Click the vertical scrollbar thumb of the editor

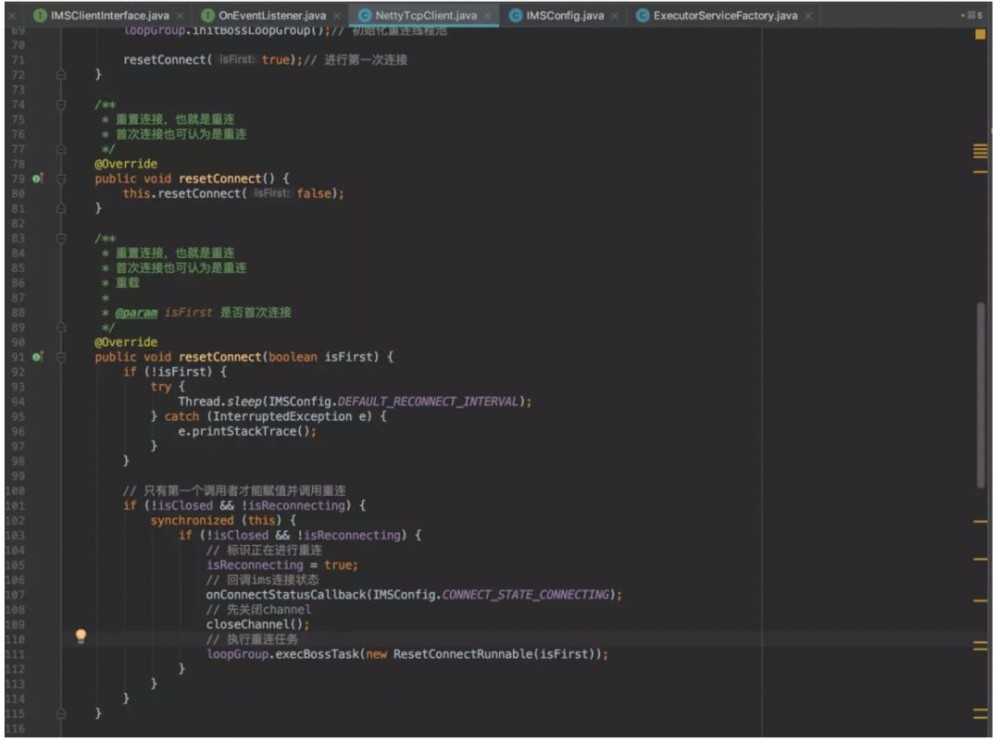click(982, 396)
